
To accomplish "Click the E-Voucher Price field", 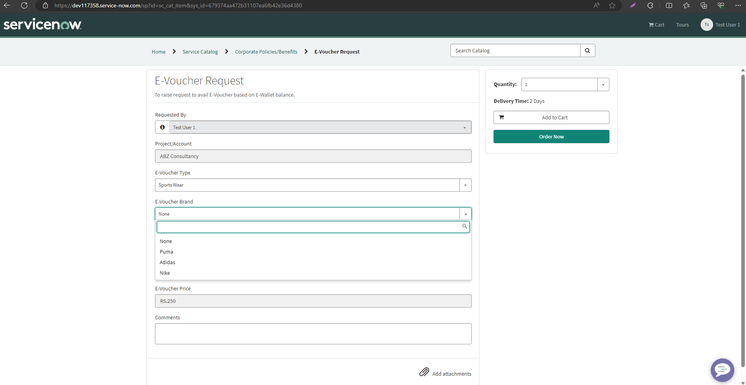I will pyautogui.click(x=313, y=301).
